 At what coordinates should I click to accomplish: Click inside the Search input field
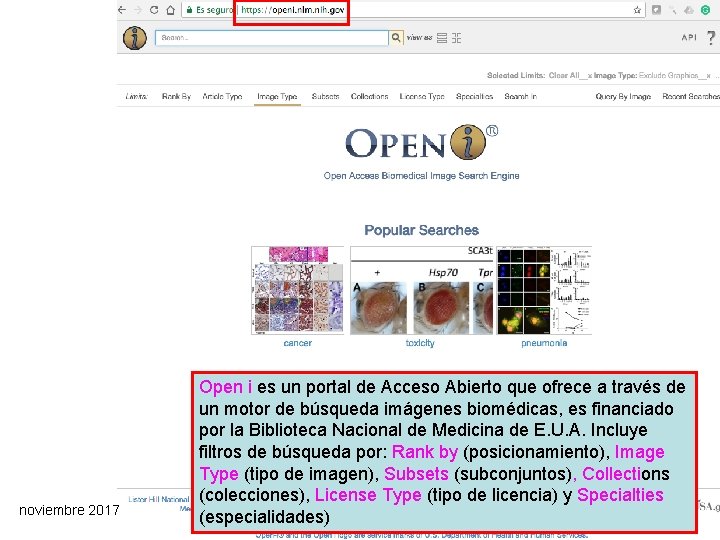272,38
